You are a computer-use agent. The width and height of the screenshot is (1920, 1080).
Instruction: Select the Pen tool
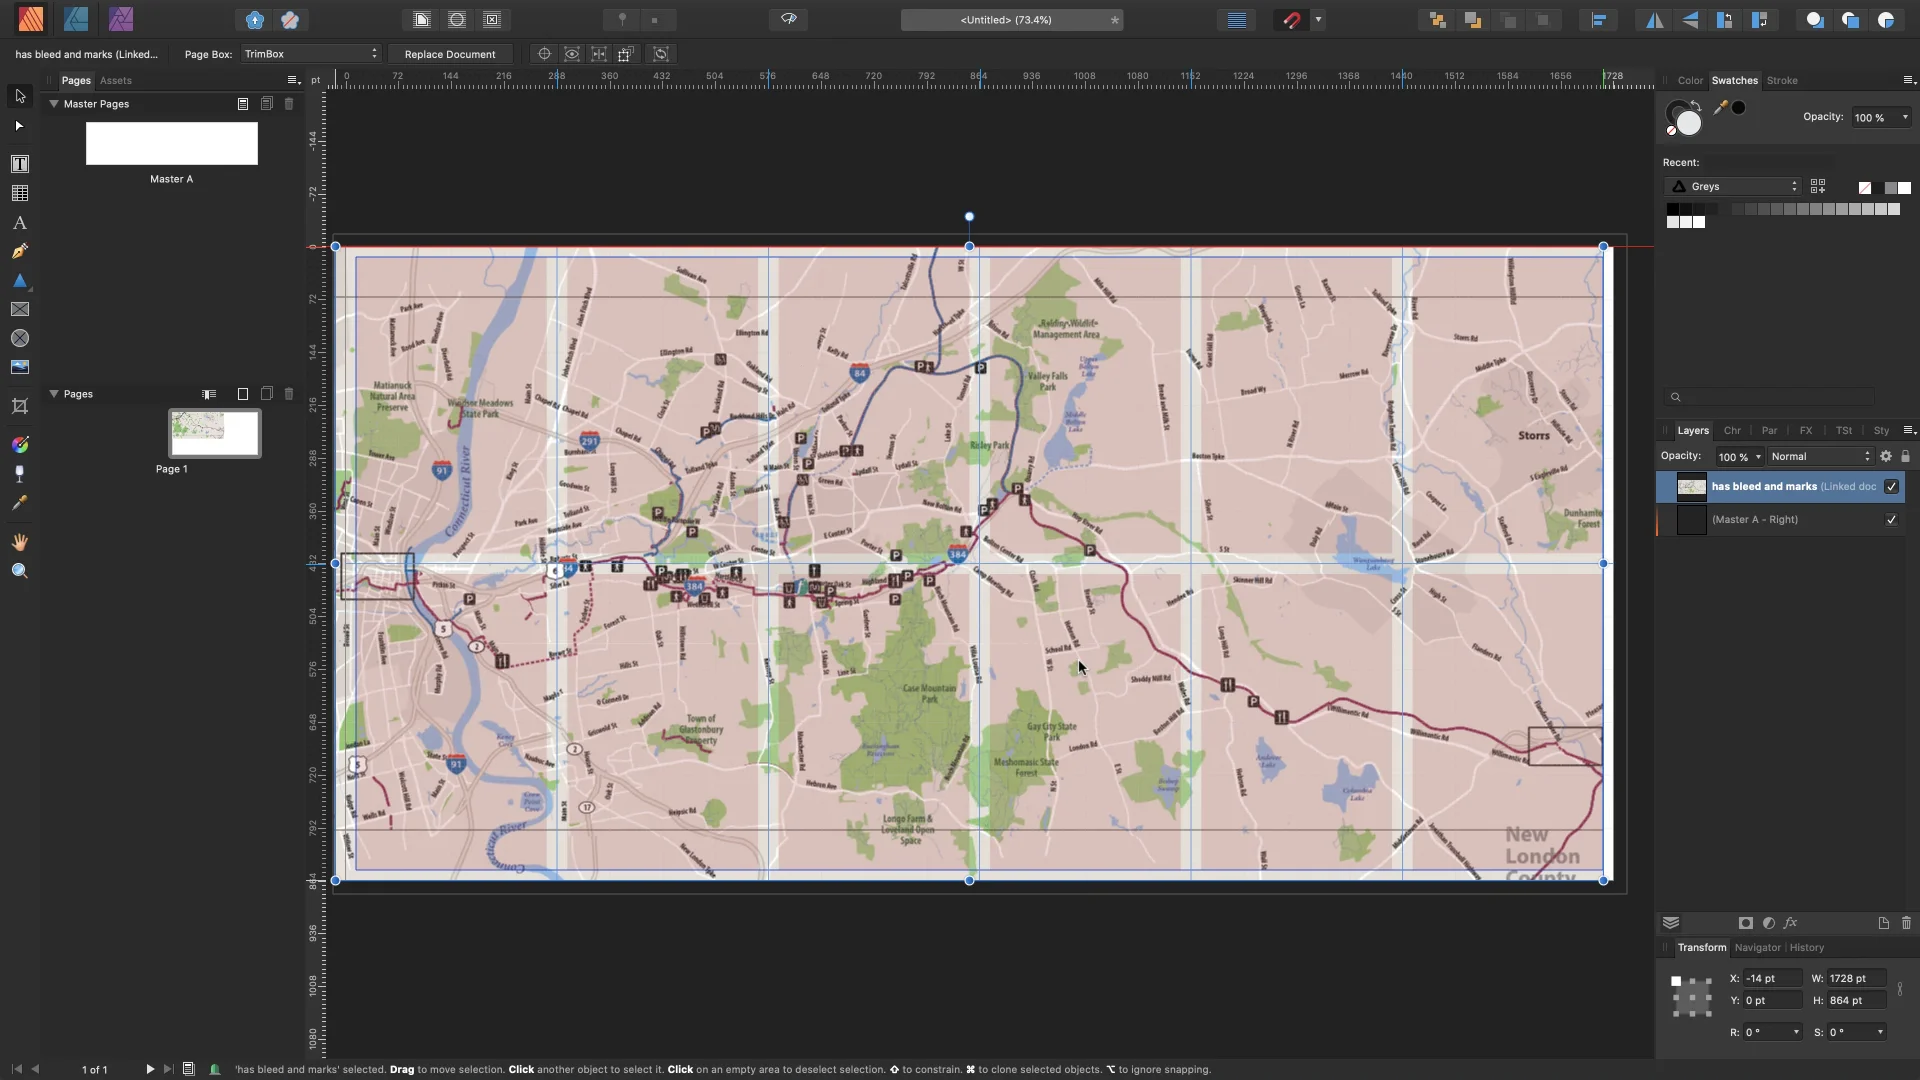[x=19, y=251]
